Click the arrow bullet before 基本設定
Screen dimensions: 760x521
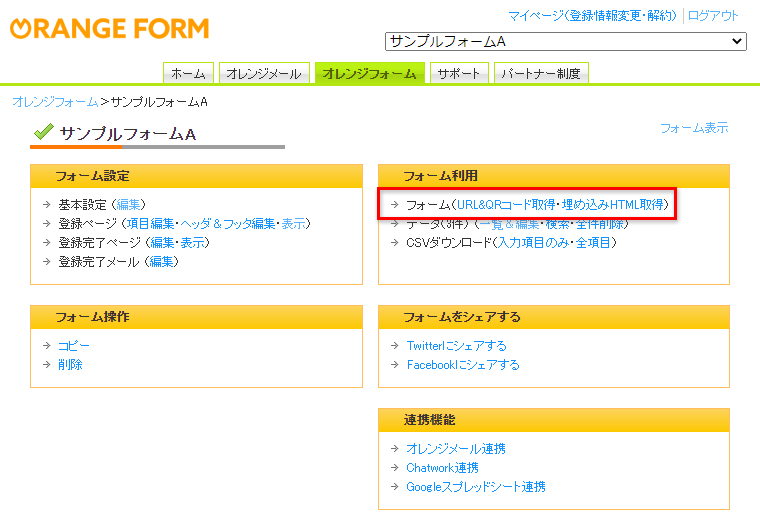47,205
